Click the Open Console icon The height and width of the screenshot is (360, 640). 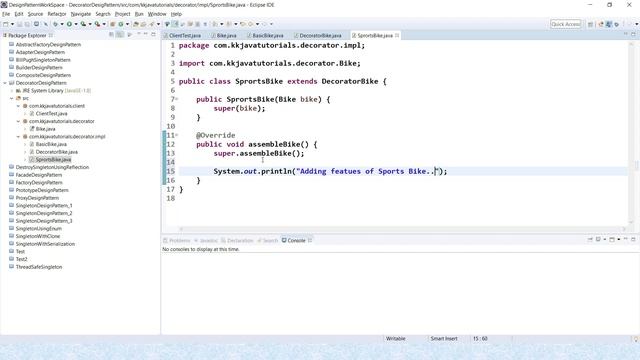(x=612, y=240)
